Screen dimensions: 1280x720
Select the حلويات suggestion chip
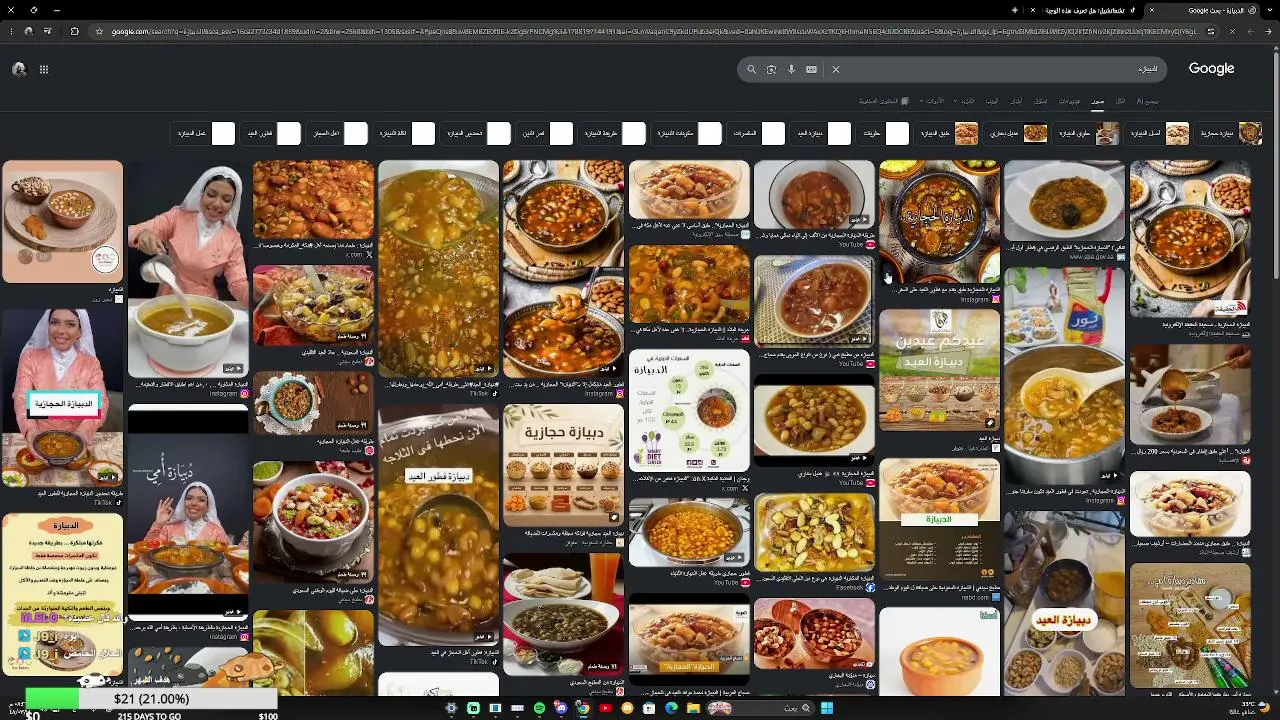click(x=884, y=133)
